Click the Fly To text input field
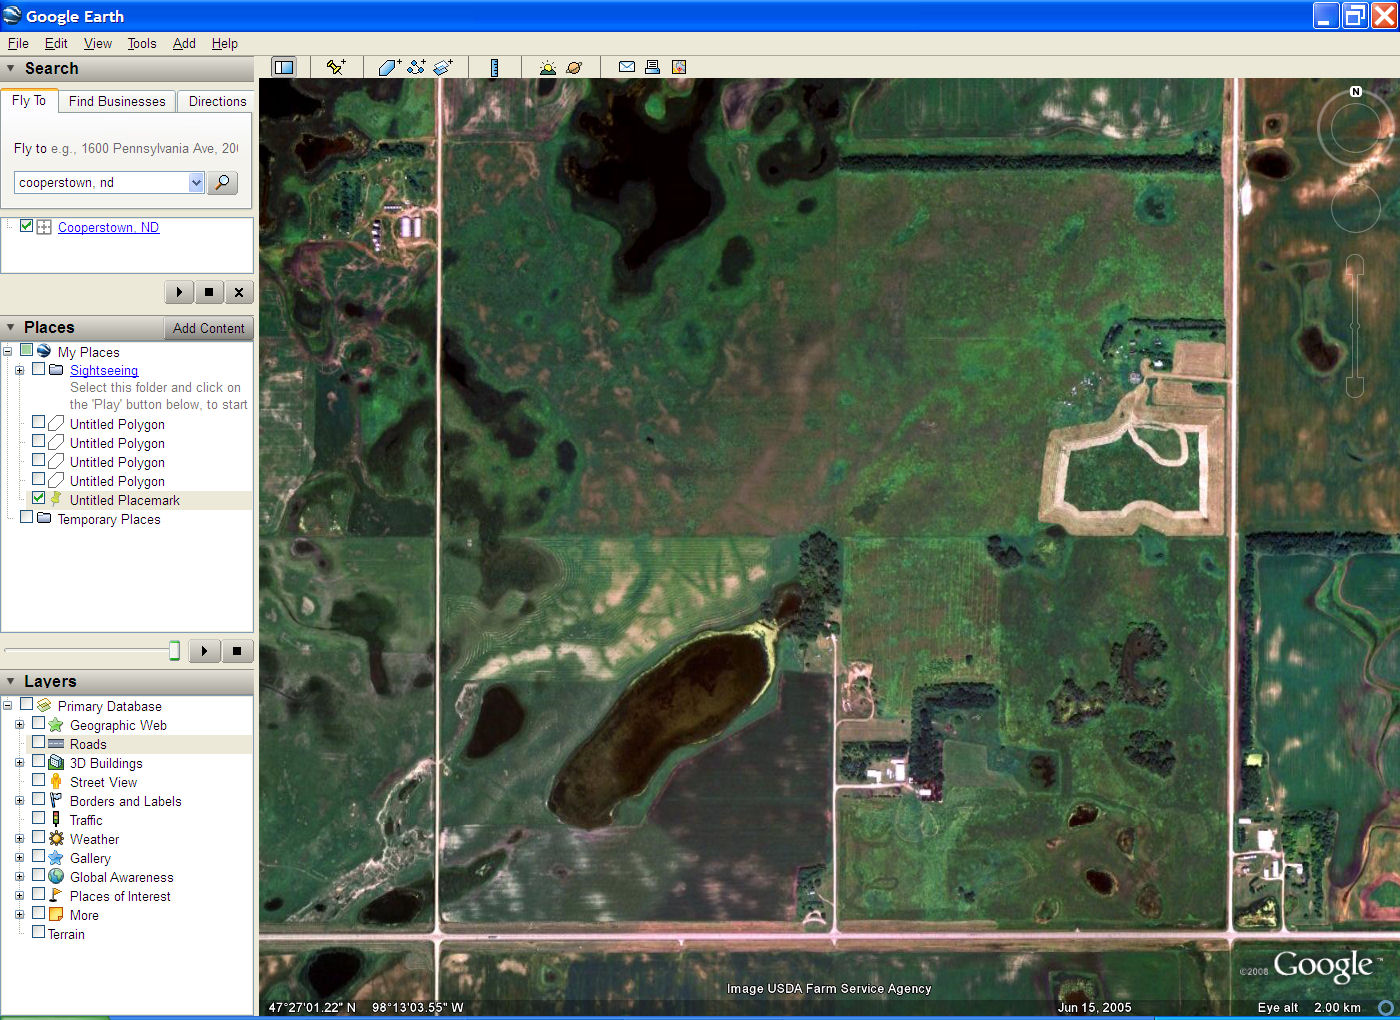The width and height of the screenshot is (1400, 1020). click(101, 182)
